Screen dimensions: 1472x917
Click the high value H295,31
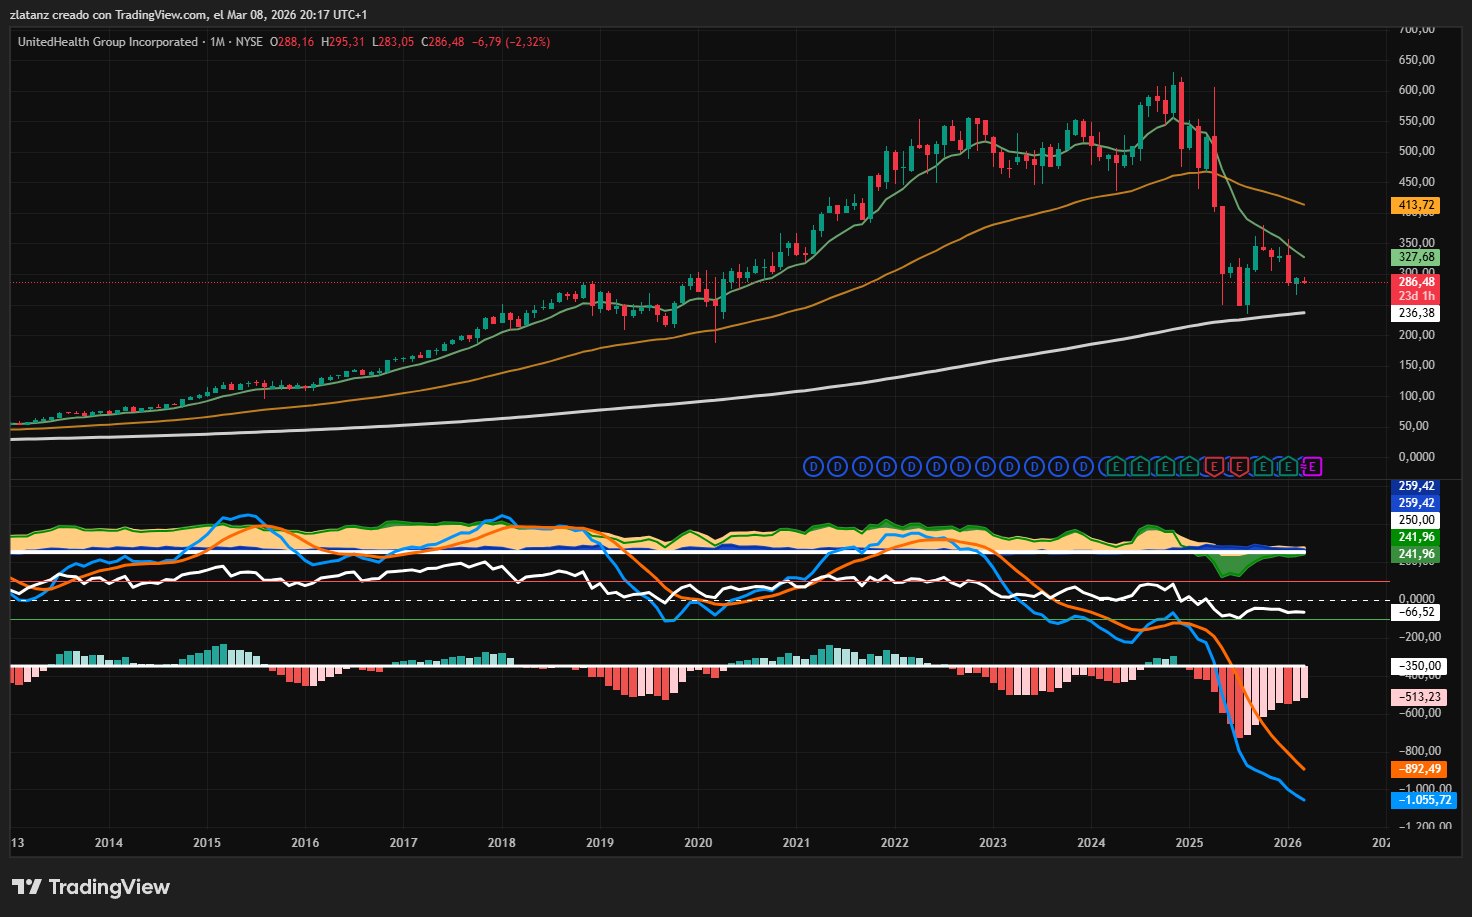click(343, 42)
